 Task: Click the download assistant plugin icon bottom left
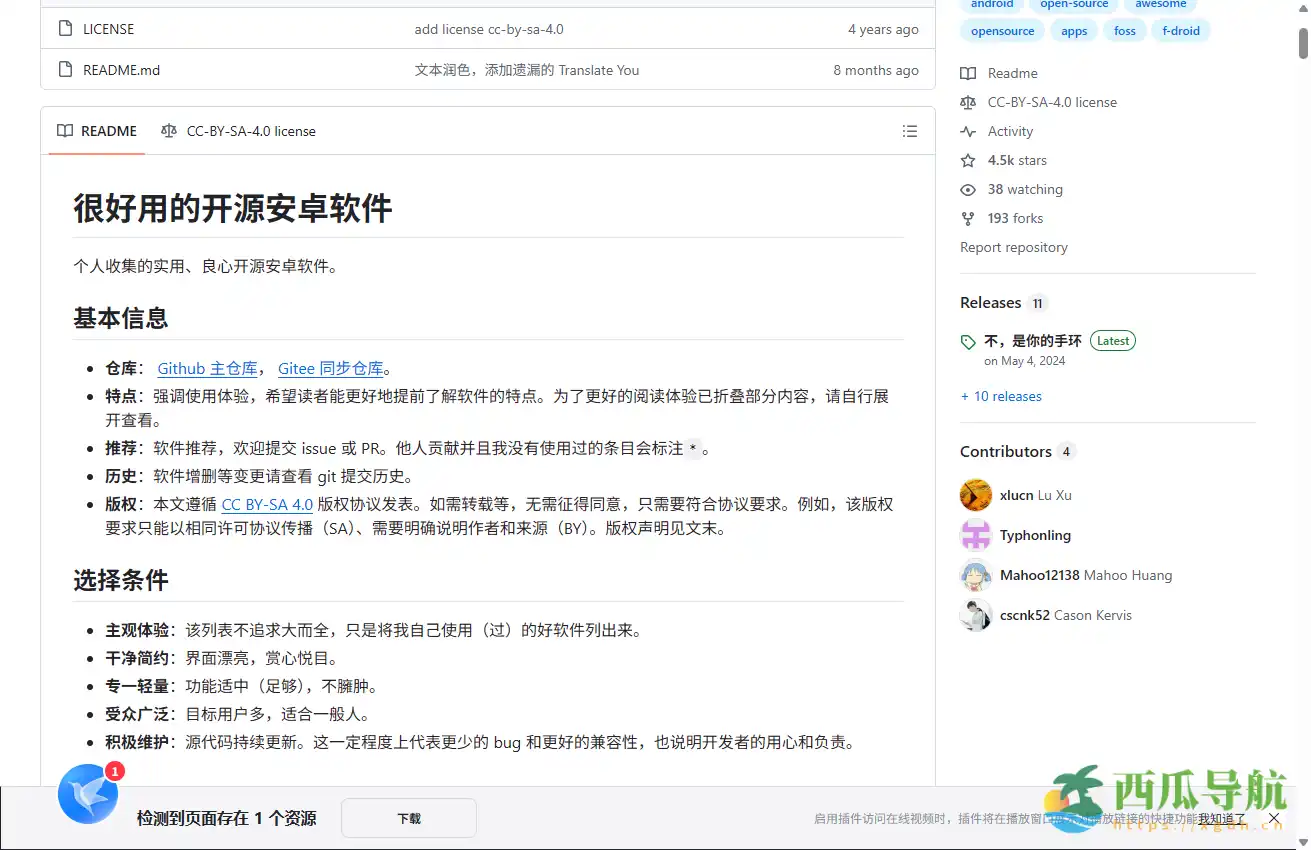[87, 793]
